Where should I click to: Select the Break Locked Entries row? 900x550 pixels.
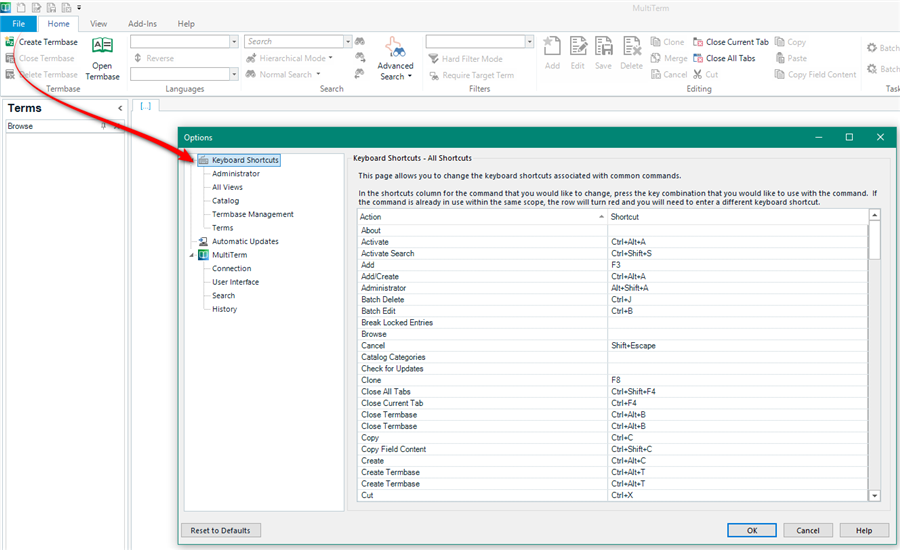[482, 323]
